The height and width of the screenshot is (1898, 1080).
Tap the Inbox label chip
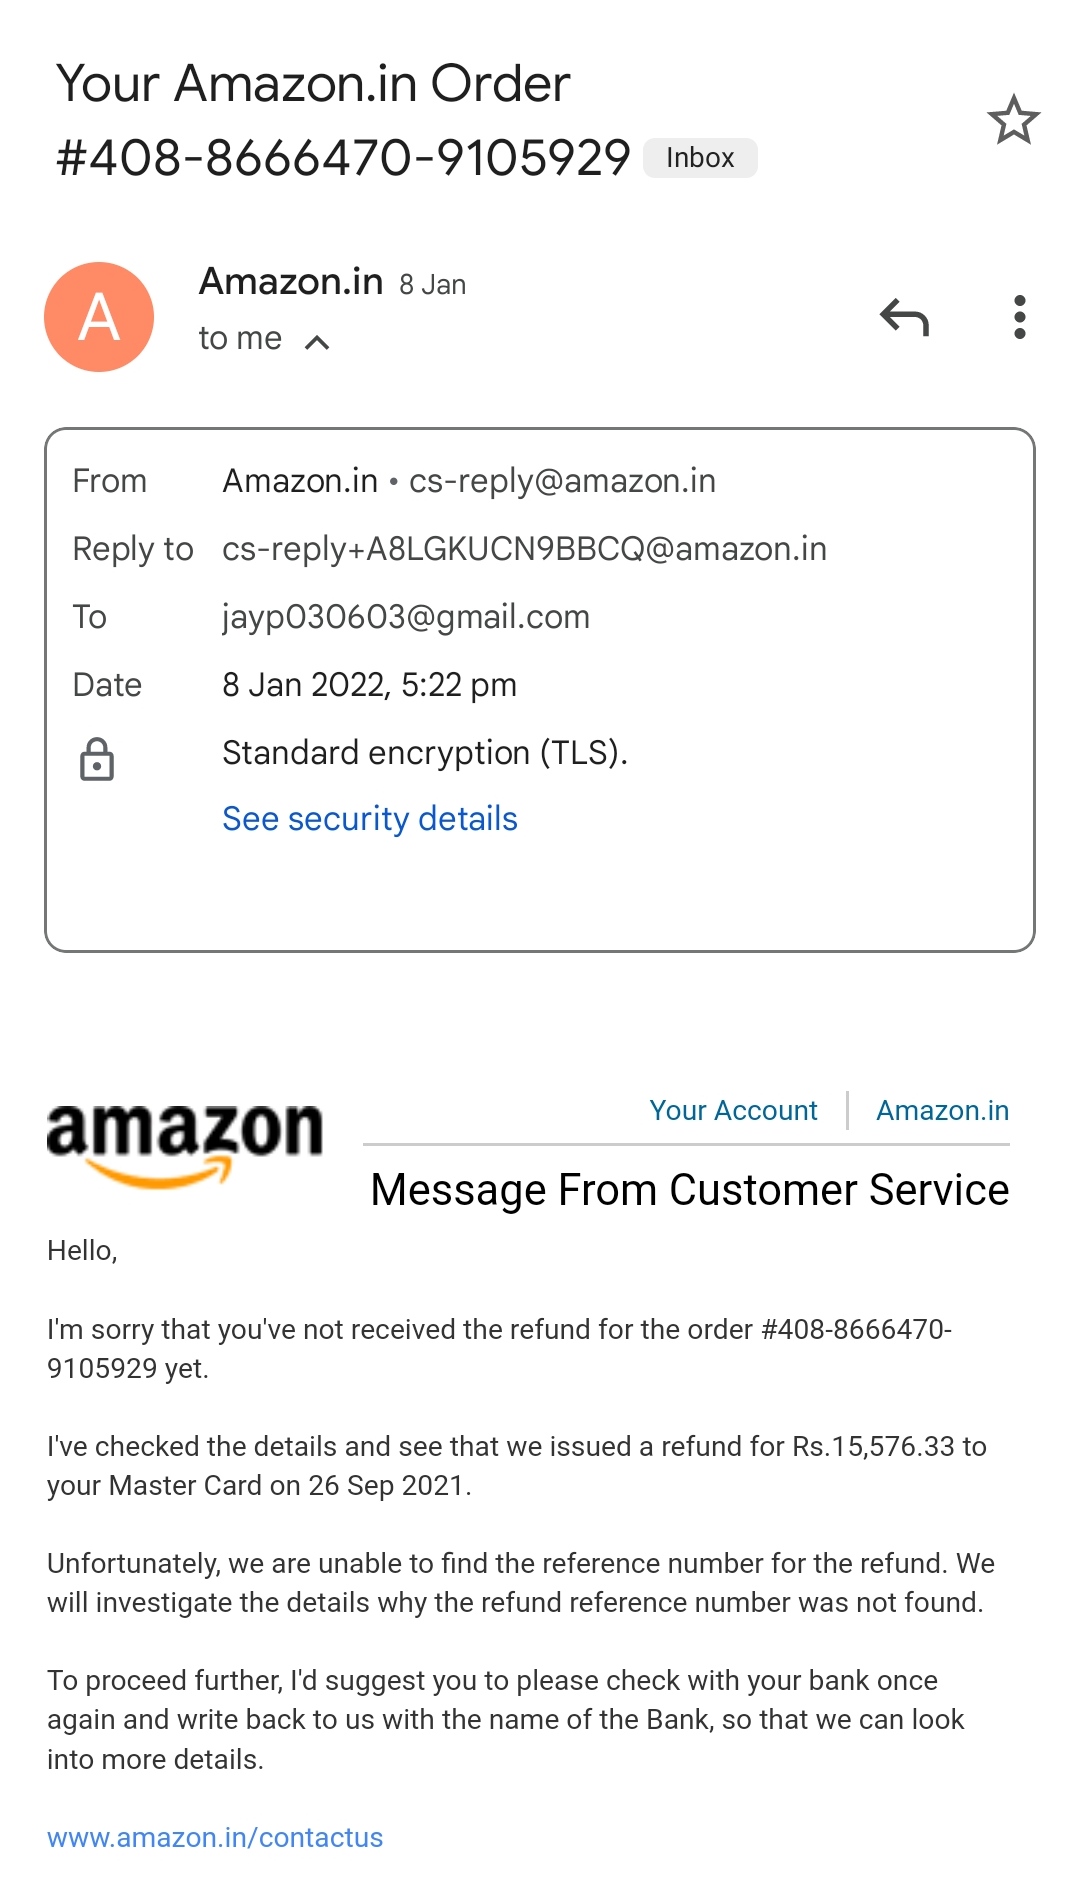(700, 158)
